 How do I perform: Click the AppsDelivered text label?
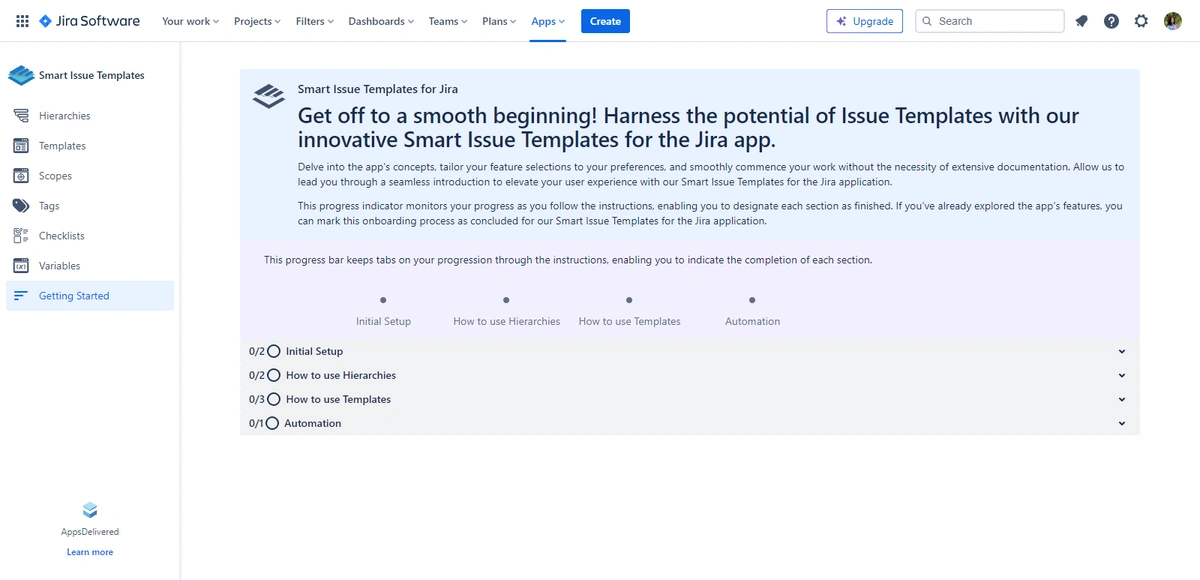click(90, 532)
